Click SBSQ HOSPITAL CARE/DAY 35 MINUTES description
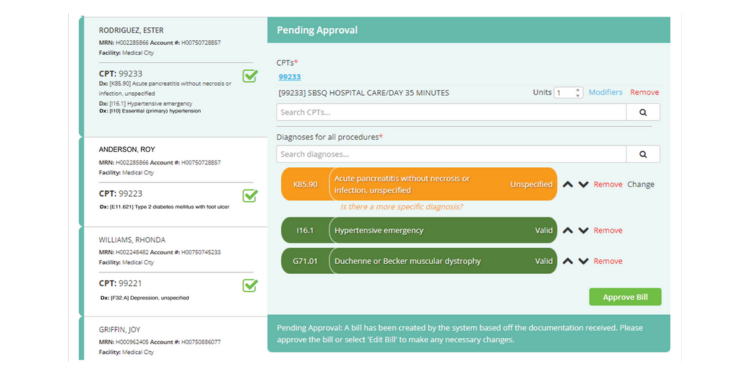 [364, 93]
